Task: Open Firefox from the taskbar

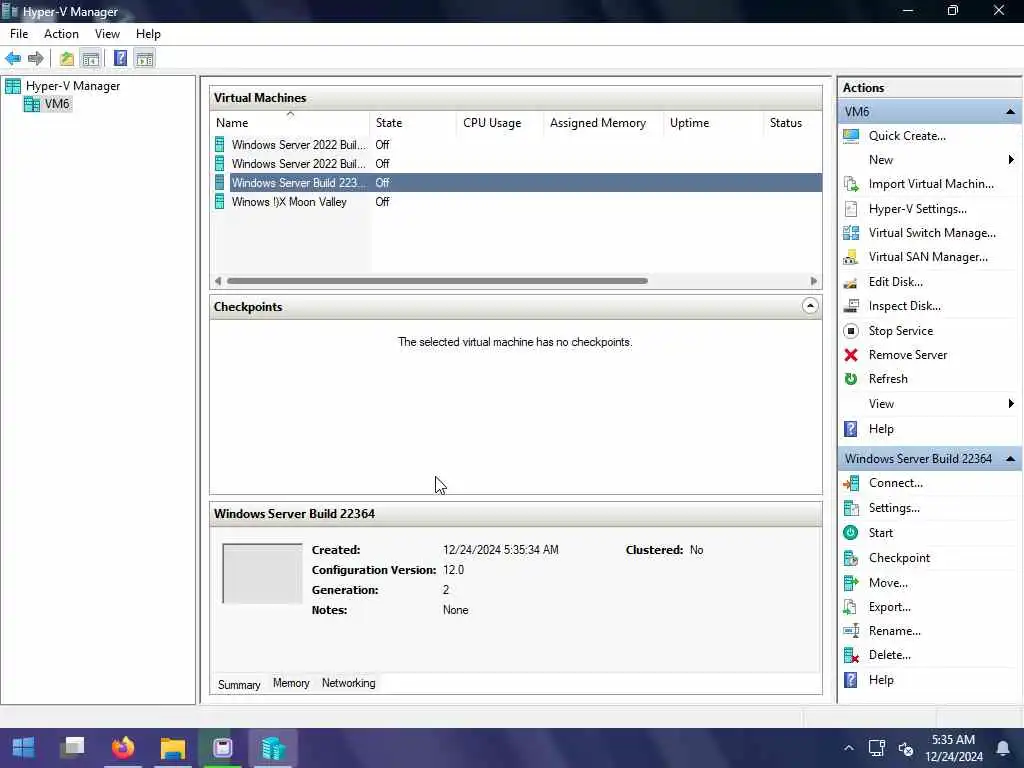Action: tap(123, 748)
